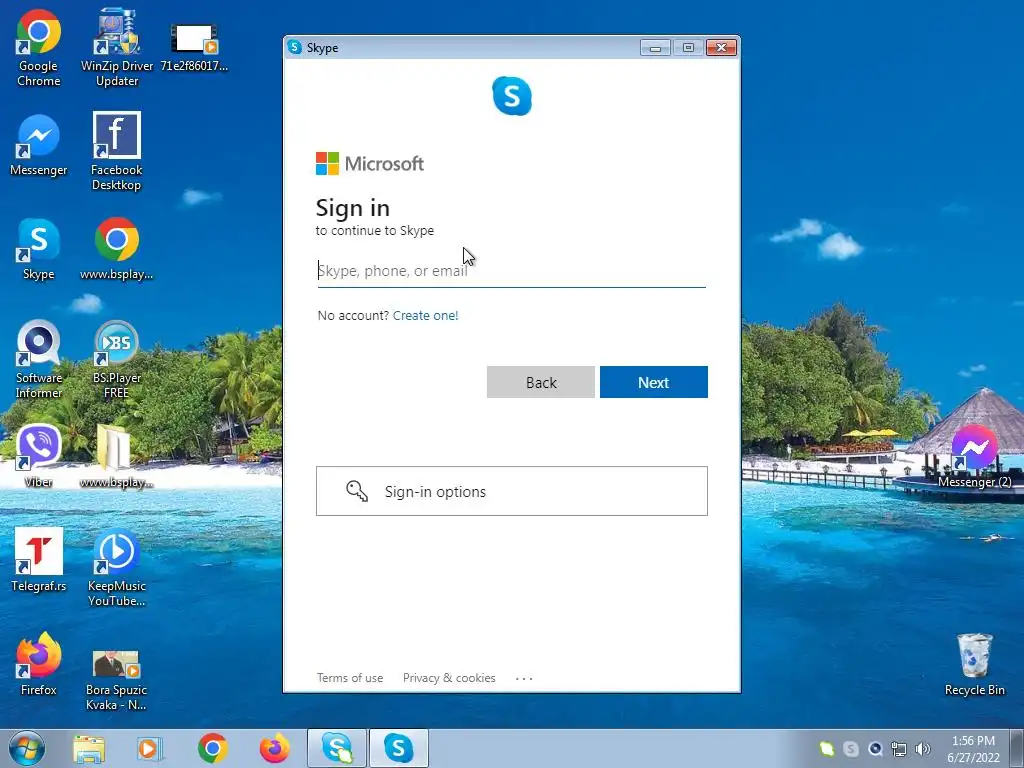
Task: Open the Create one! link
Action: pos(426,315)
